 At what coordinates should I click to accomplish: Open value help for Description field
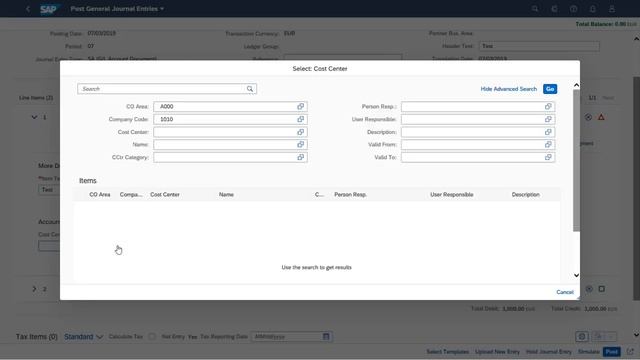click(x=548, y=132)
